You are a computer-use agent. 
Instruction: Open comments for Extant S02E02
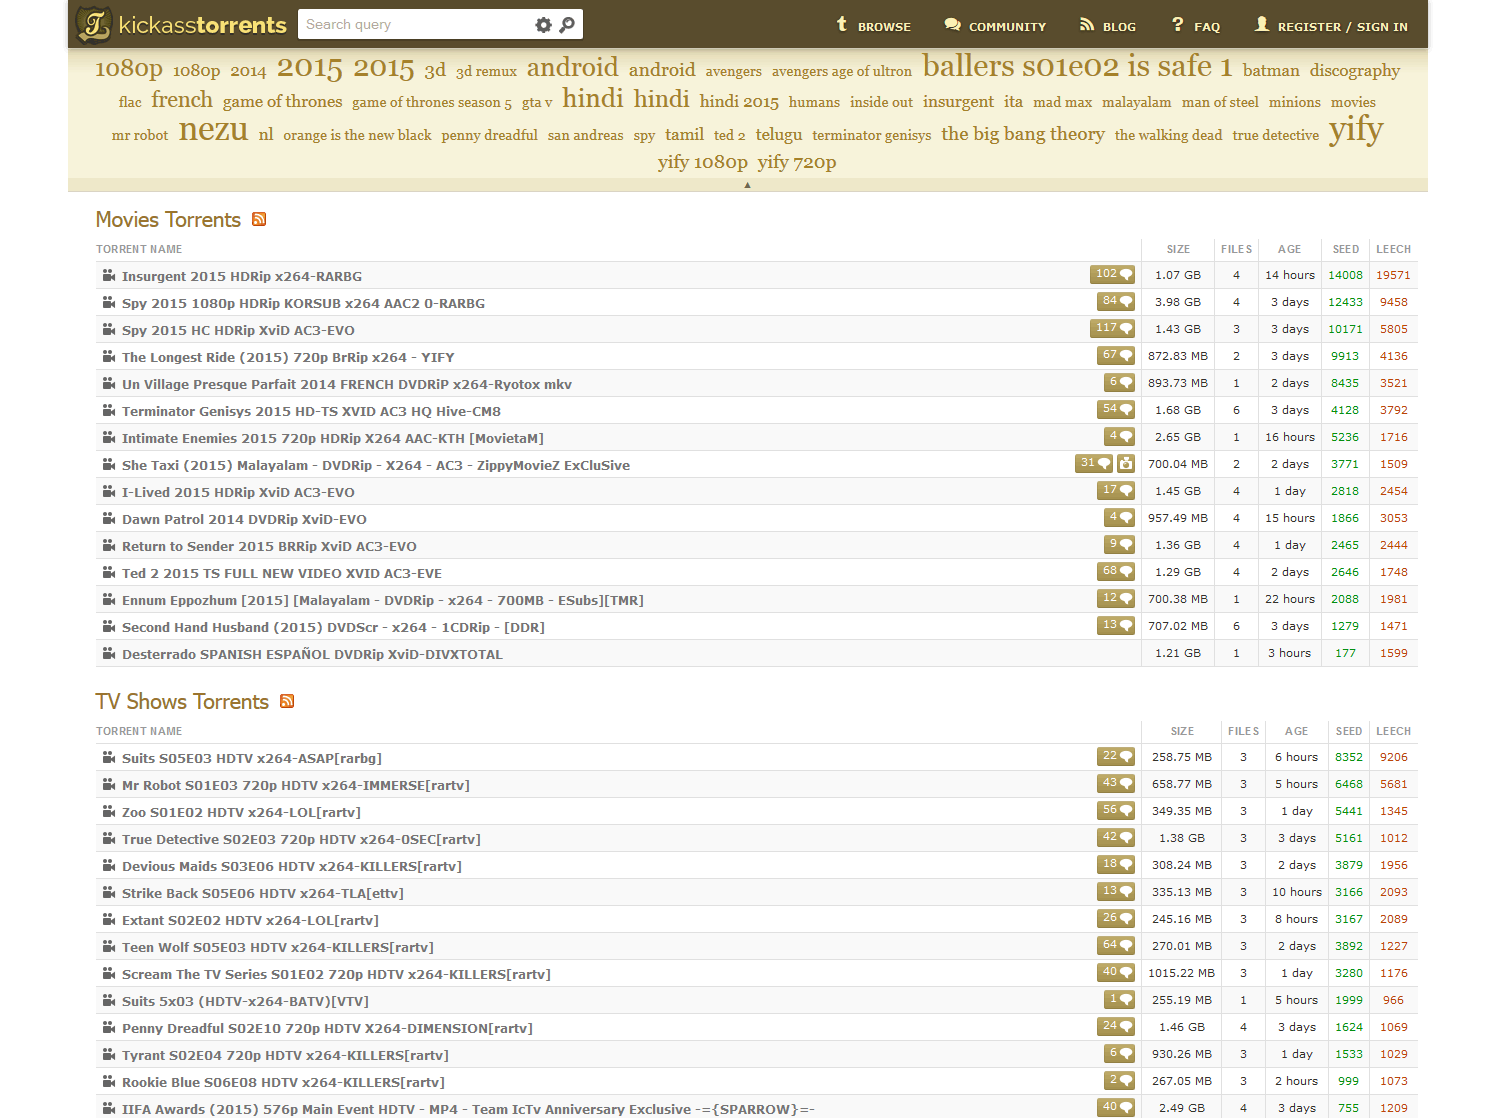1116,918
